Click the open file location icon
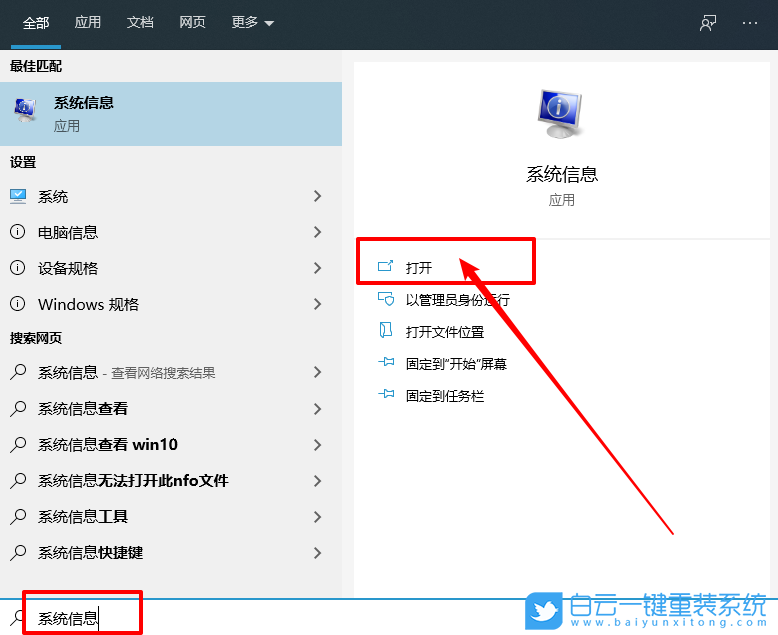The height and width of the screenshot is (635, 778). (x=386, y=331)
